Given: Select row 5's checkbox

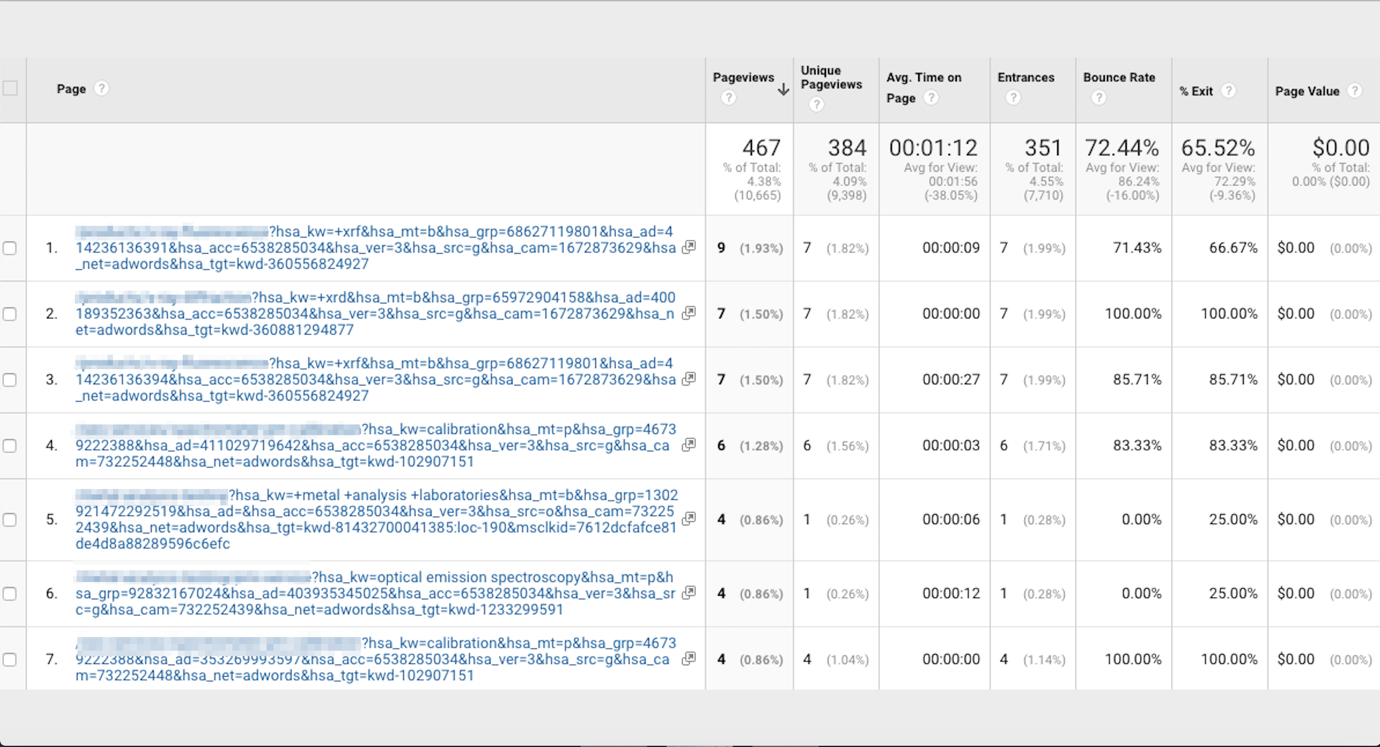Looking at the screenshot, I should pyautogui.click(x=10, y=520).
